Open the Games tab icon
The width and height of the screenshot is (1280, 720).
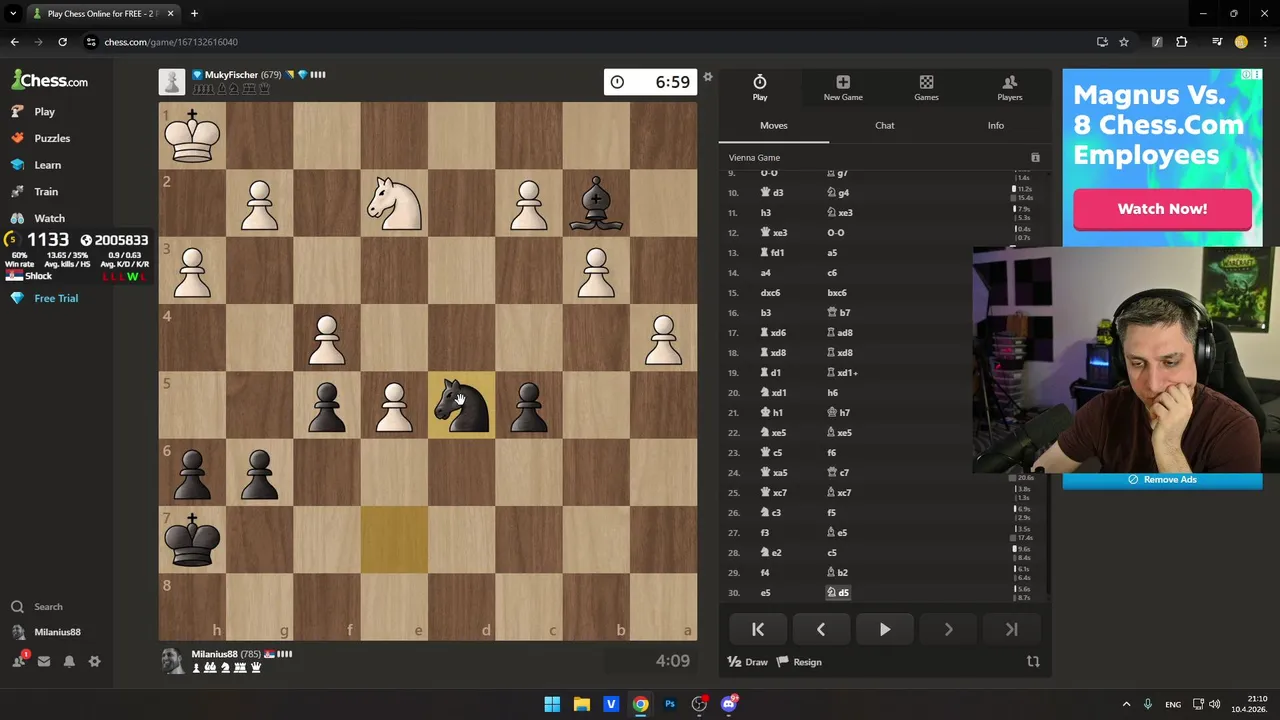coord(926,87)
